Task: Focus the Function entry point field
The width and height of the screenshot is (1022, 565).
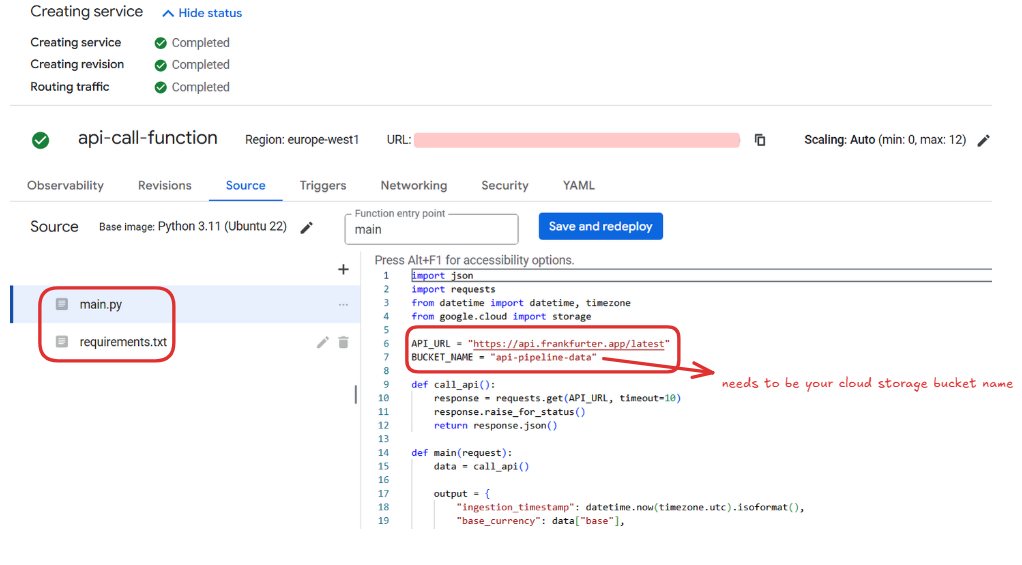Action: 431,229
